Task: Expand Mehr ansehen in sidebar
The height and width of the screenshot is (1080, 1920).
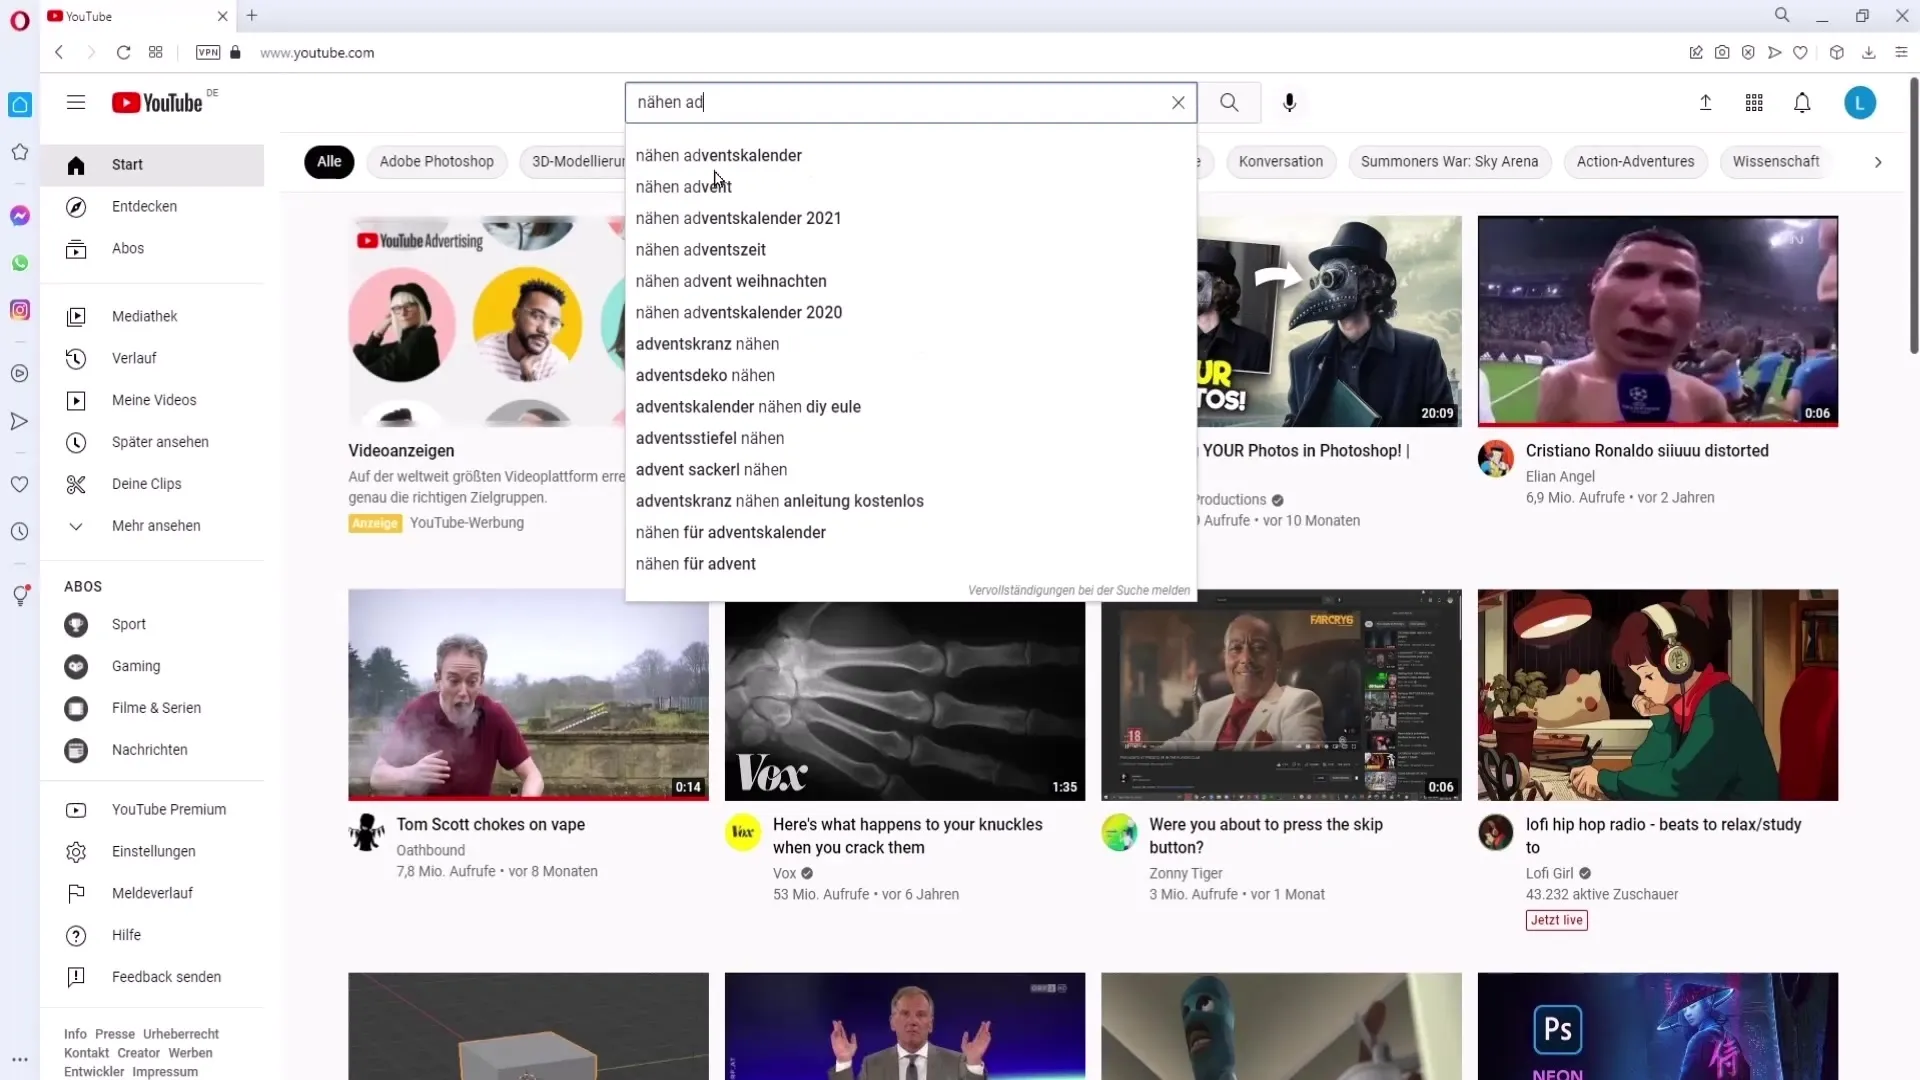Action: click(152, 527)
